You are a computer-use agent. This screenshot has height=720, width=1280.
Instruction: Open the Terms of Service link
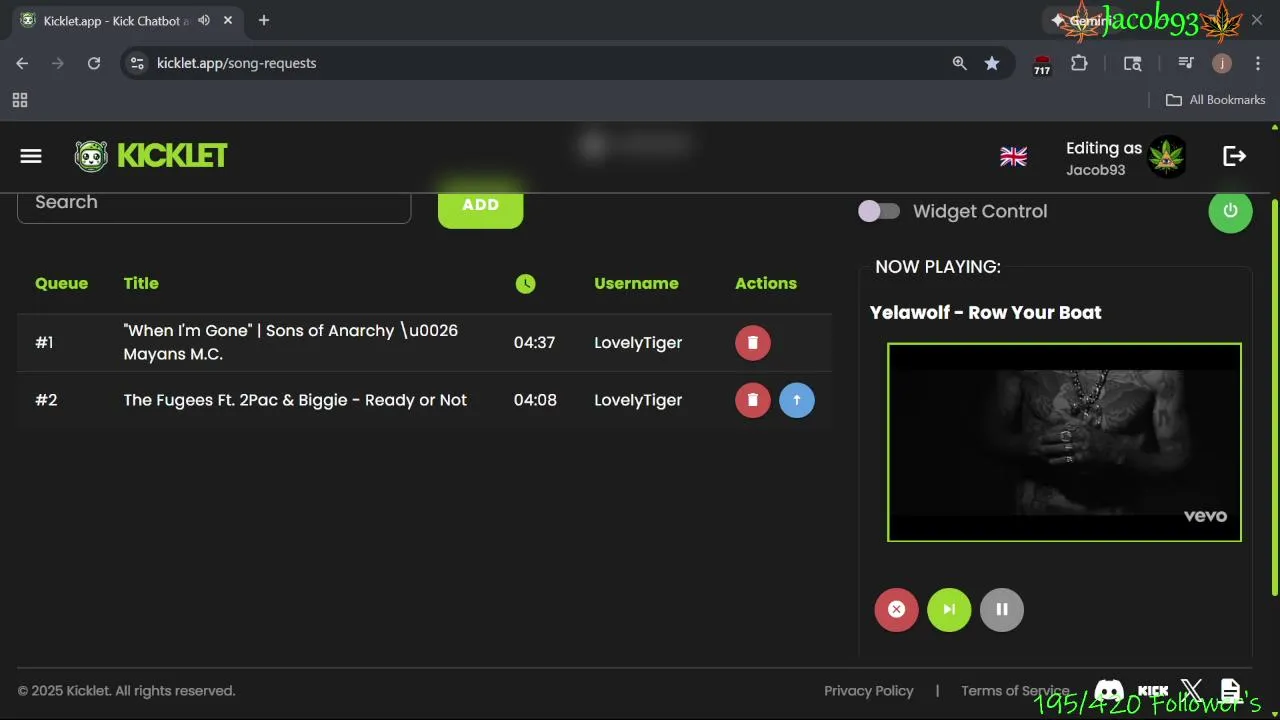1015,691
